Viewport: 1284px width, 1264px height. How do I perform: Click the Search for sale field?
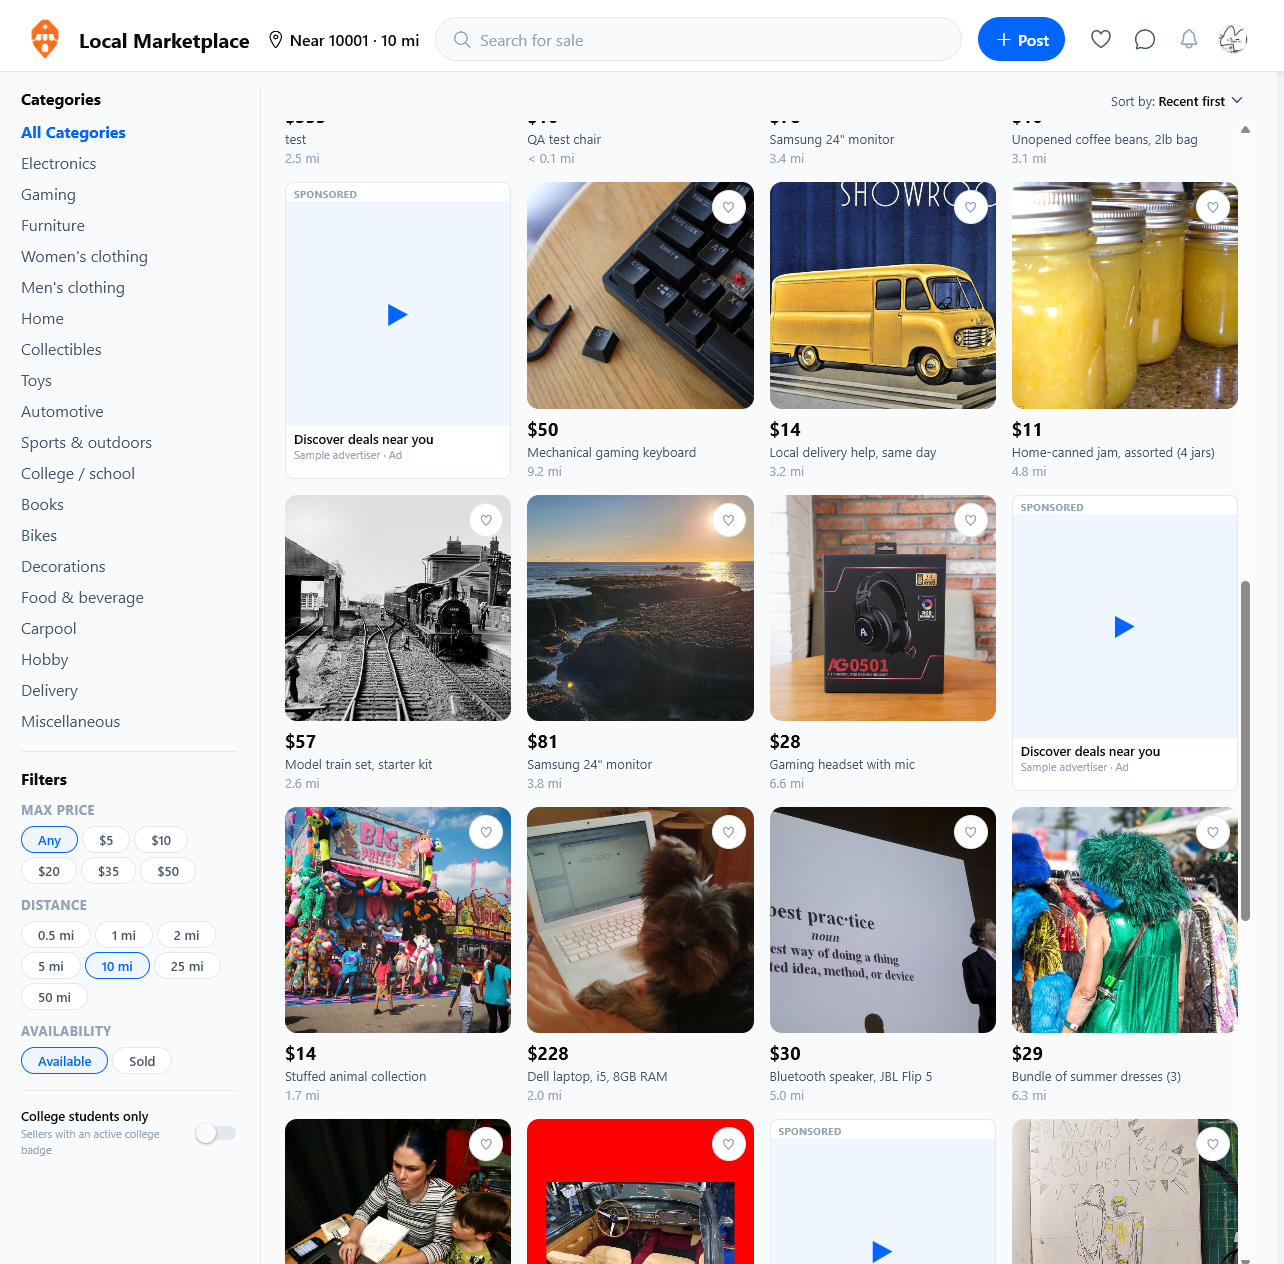click(698, 40)
